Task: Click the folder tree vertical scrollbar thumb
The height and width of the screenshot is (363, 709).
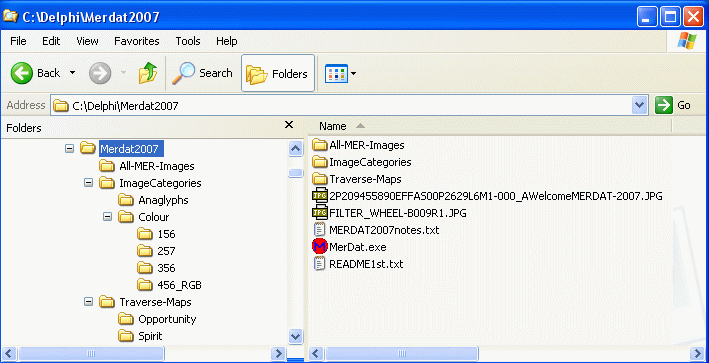Action: click(296, 173)
